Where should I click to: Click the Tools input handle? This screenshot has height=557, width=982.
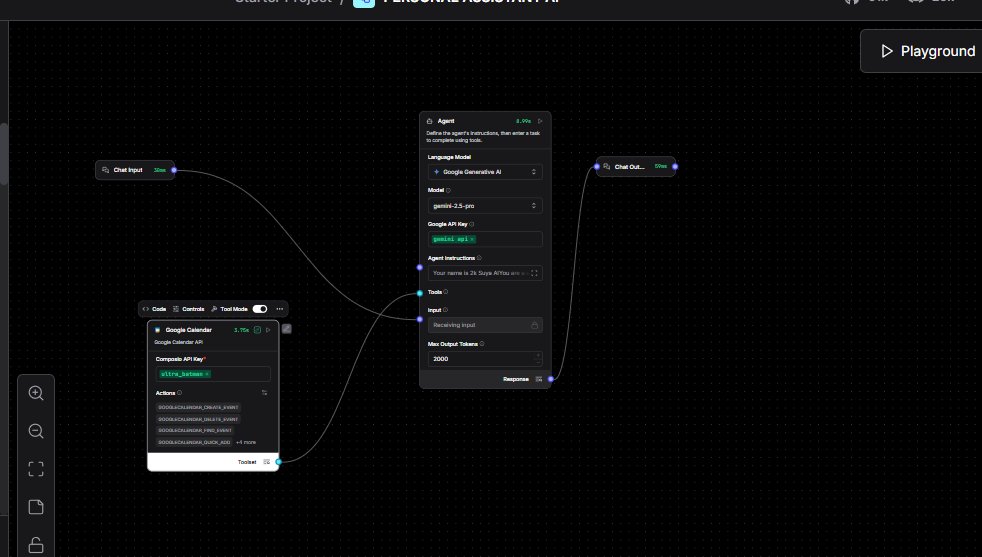pyautogui.click(x=420, y=293)
